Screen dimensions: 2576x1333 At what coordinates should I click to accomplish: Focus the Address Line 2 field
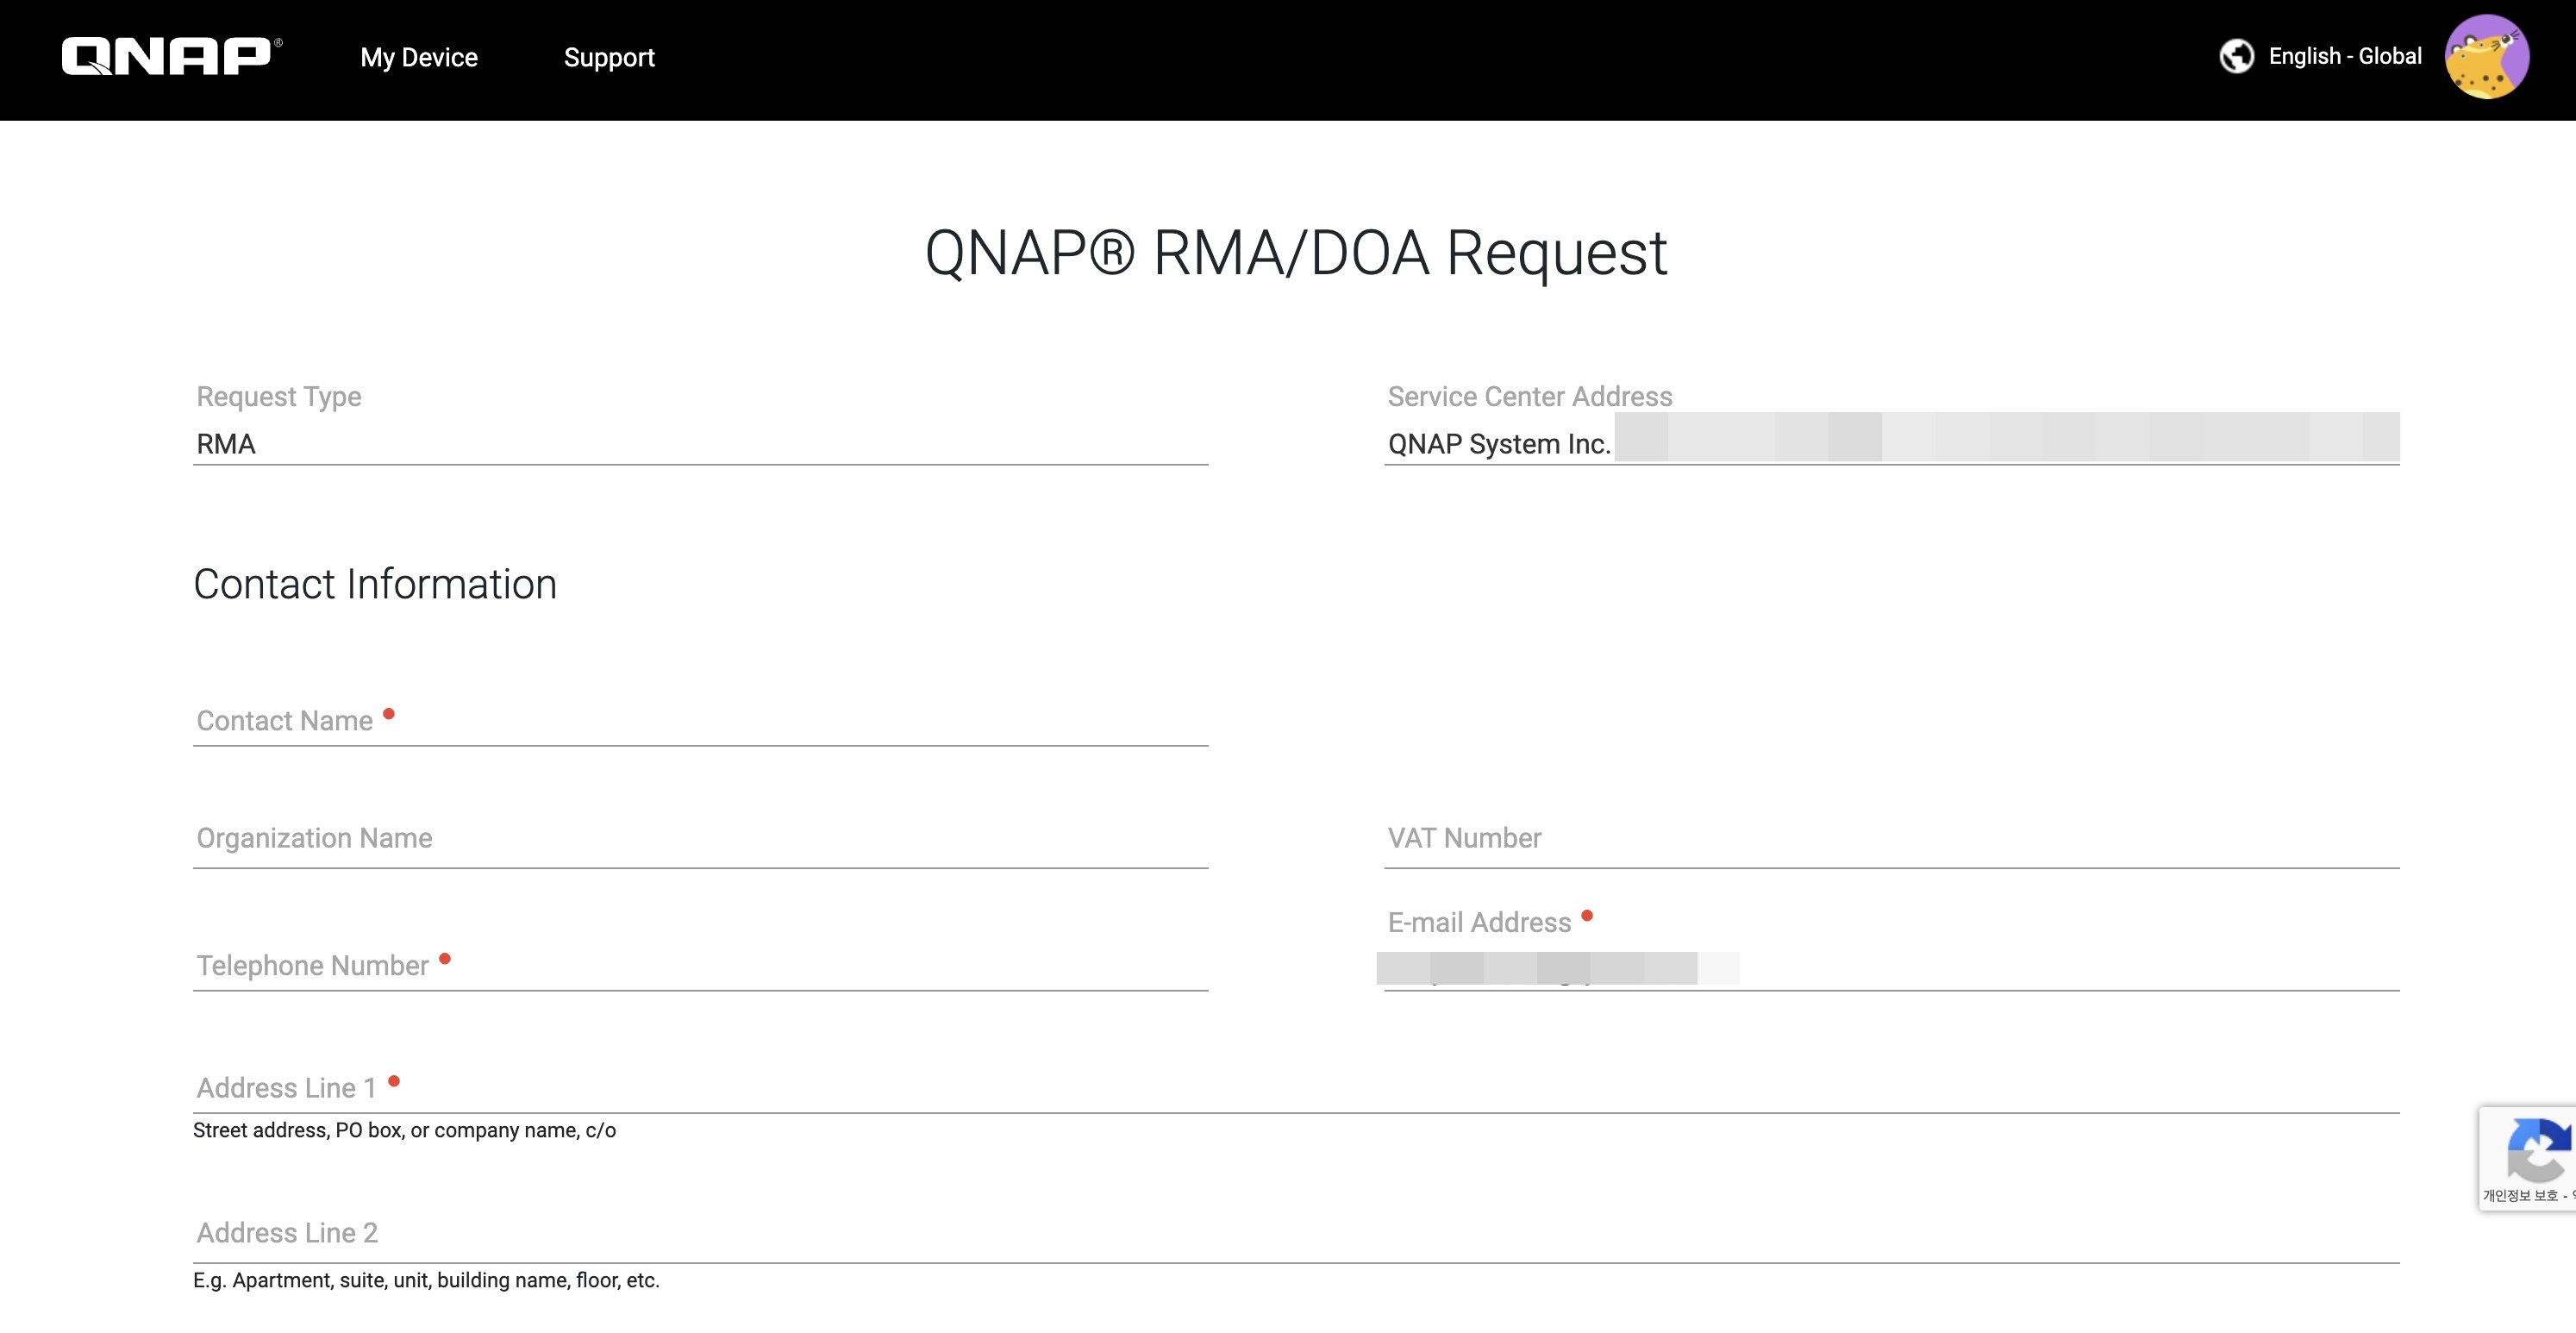[x=1296, y=1233]
